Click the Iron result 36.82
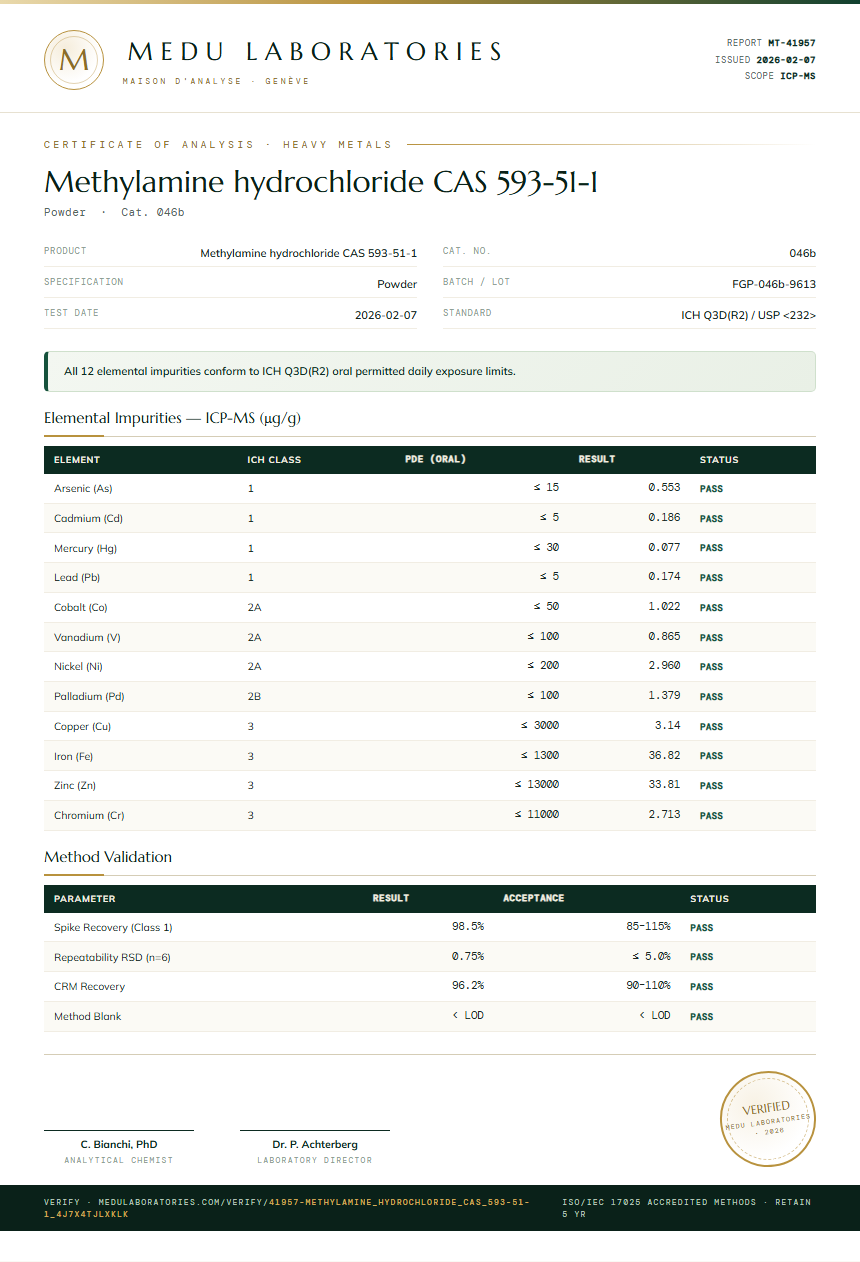This screenshot has width=860, height=1262. click(664, 755)
